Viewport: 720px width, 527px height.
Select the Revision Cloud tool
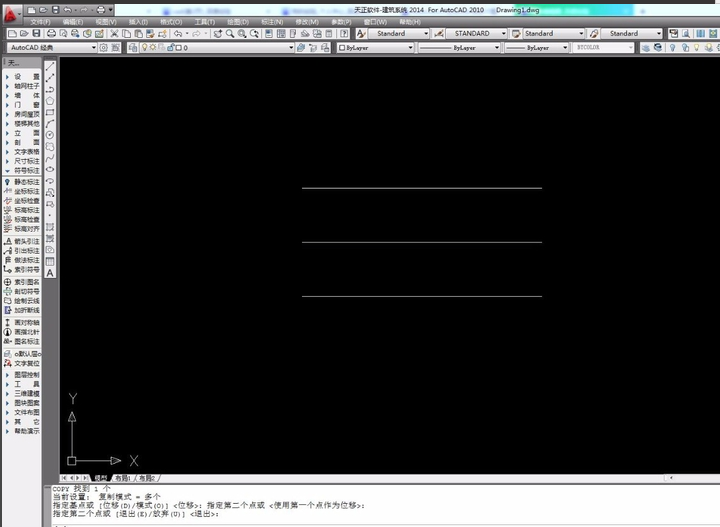[50, 146]
